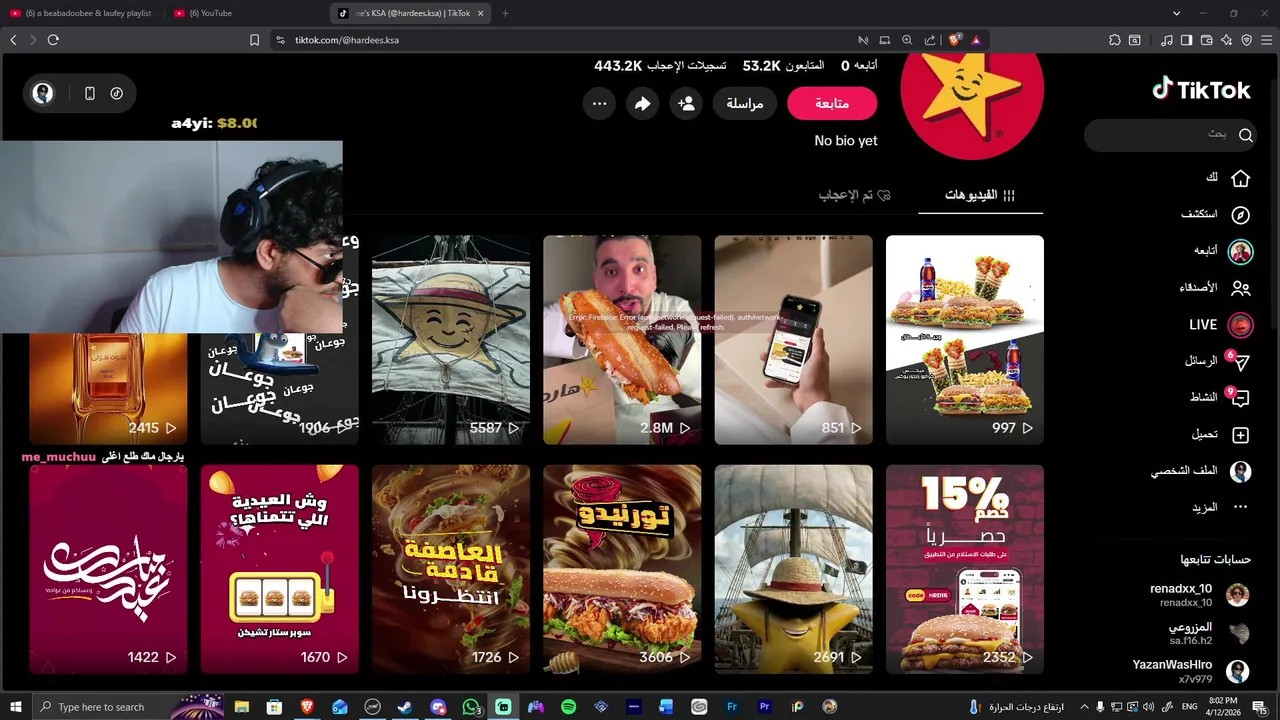Viewport: 1280px width, 720px height.
Task: Open YazanWasHIro followed account
Action: pyautogui.click(x=1190, y=671)
